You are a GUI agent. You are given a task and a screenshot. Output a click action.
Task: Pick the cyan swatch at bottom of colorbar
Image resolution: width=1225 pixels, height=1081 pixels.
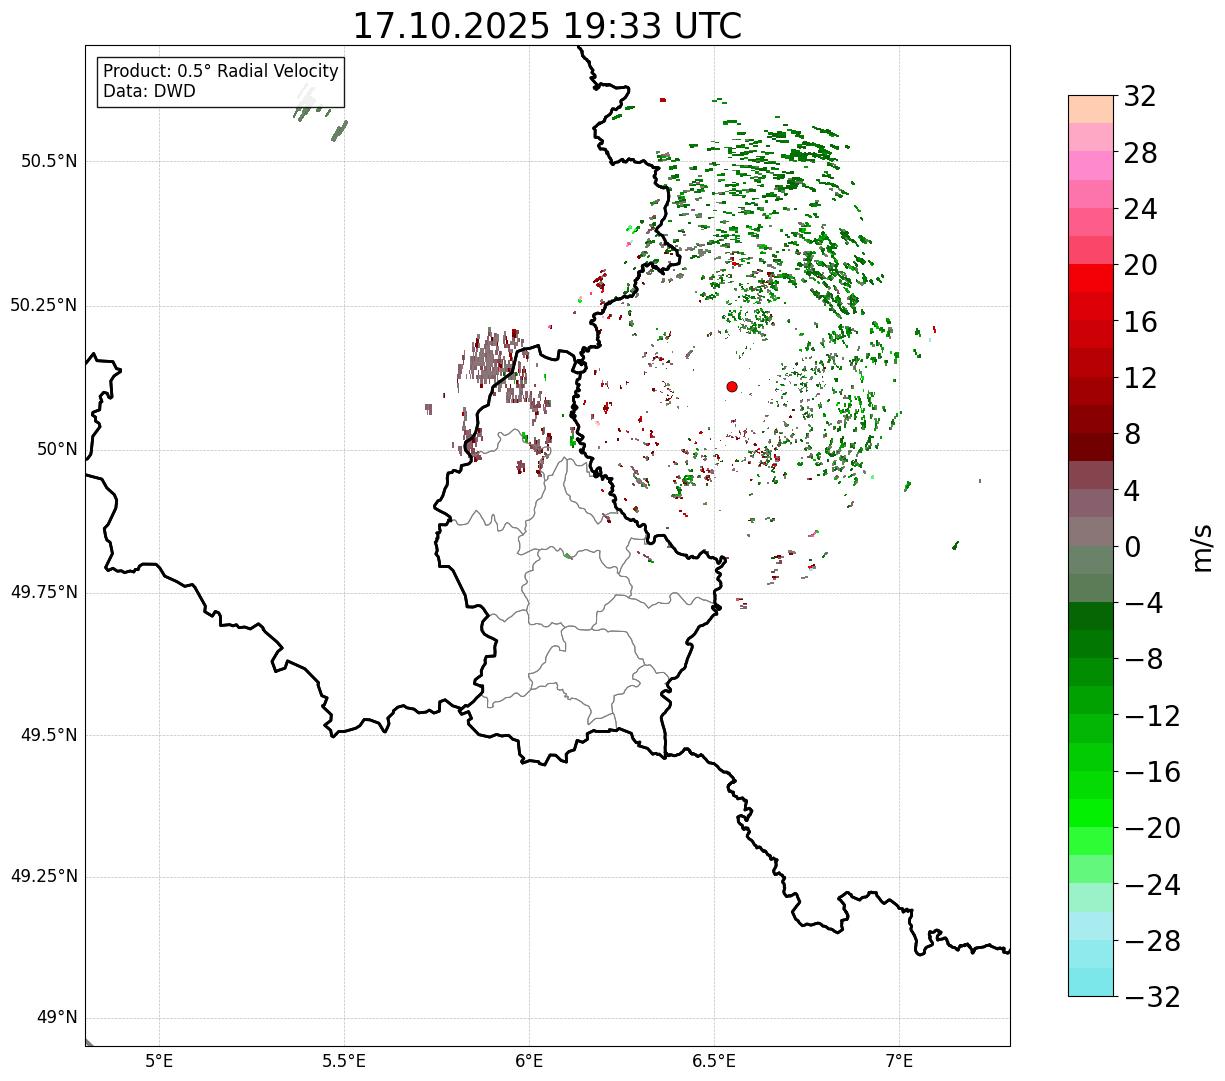(x=1091, y=982)
